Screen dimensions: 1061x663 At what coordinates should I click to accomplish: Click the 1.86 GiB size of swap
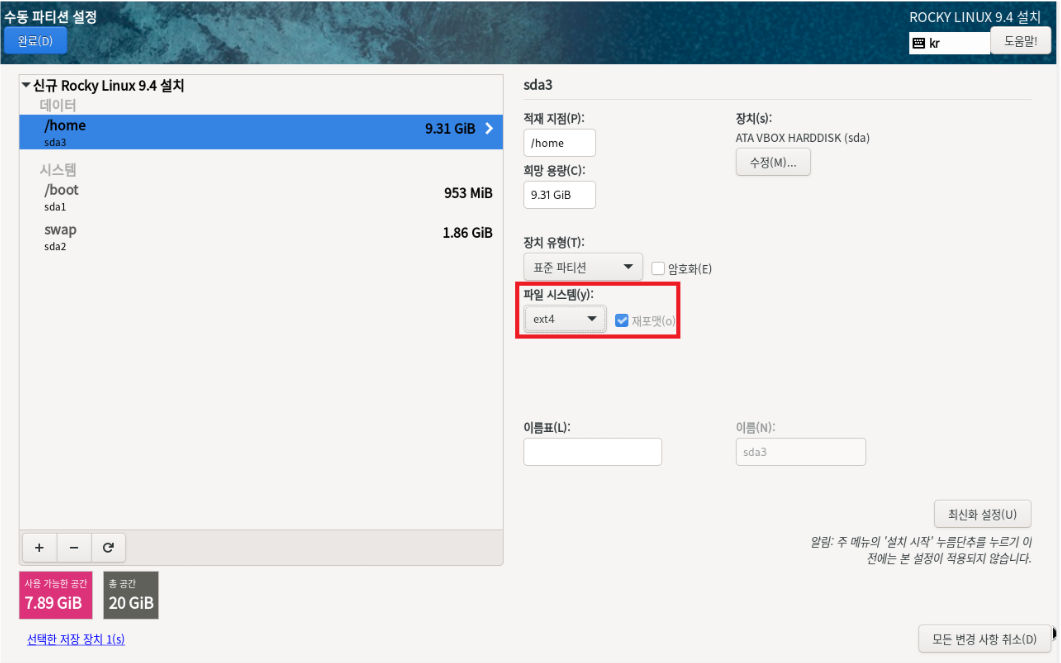(x=468, y=233)
